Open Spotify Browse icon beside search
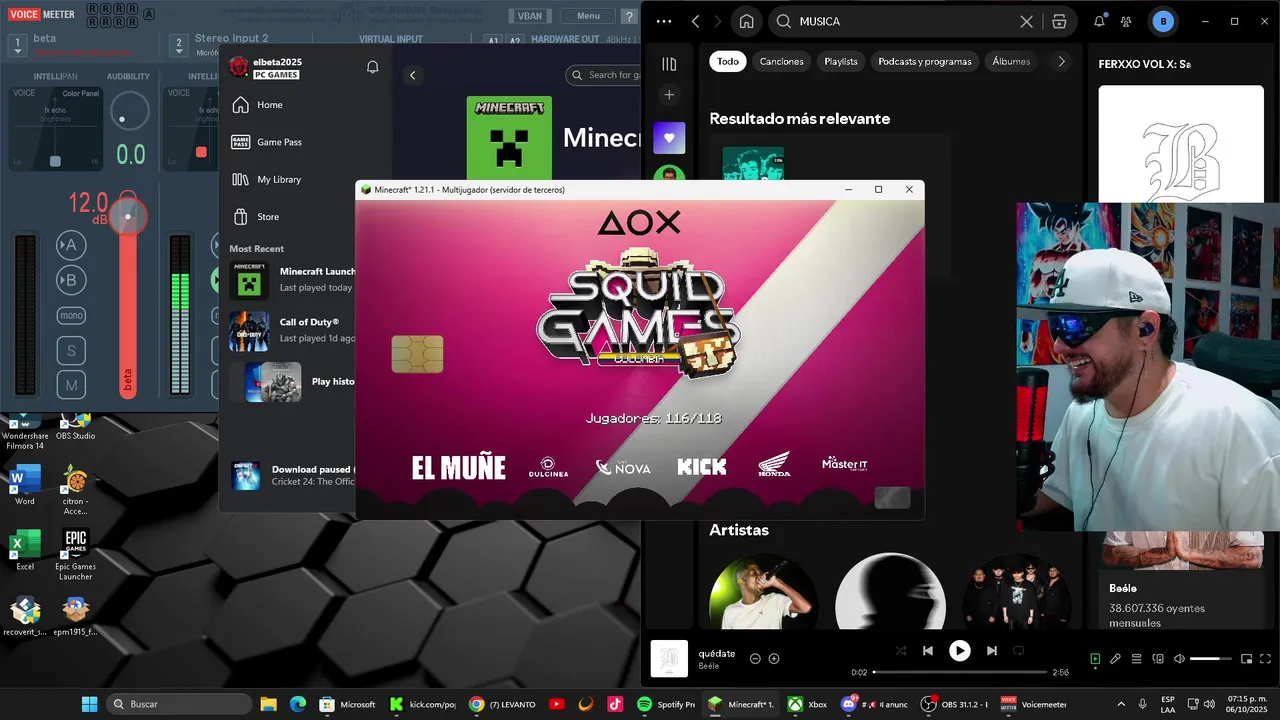Image resolution: width=1280 pixels, height=720 pixels. point(1059,21)
